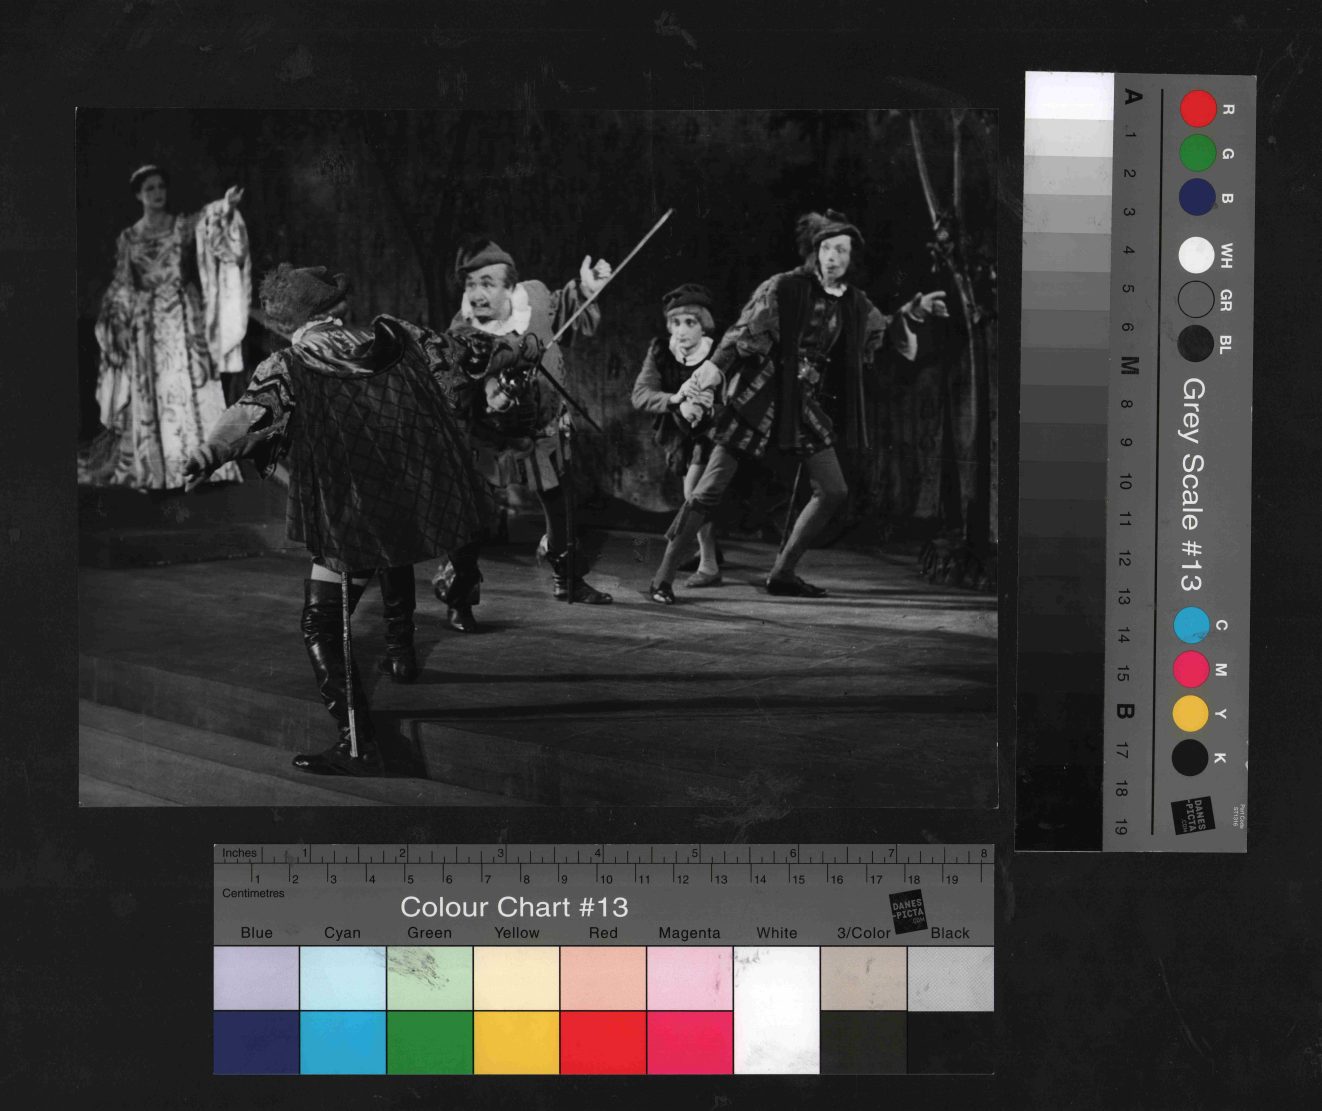Click the dark blue swatch in Colour Chart
Viewport: 1322px width, 1111px height.
(256, 1042)
